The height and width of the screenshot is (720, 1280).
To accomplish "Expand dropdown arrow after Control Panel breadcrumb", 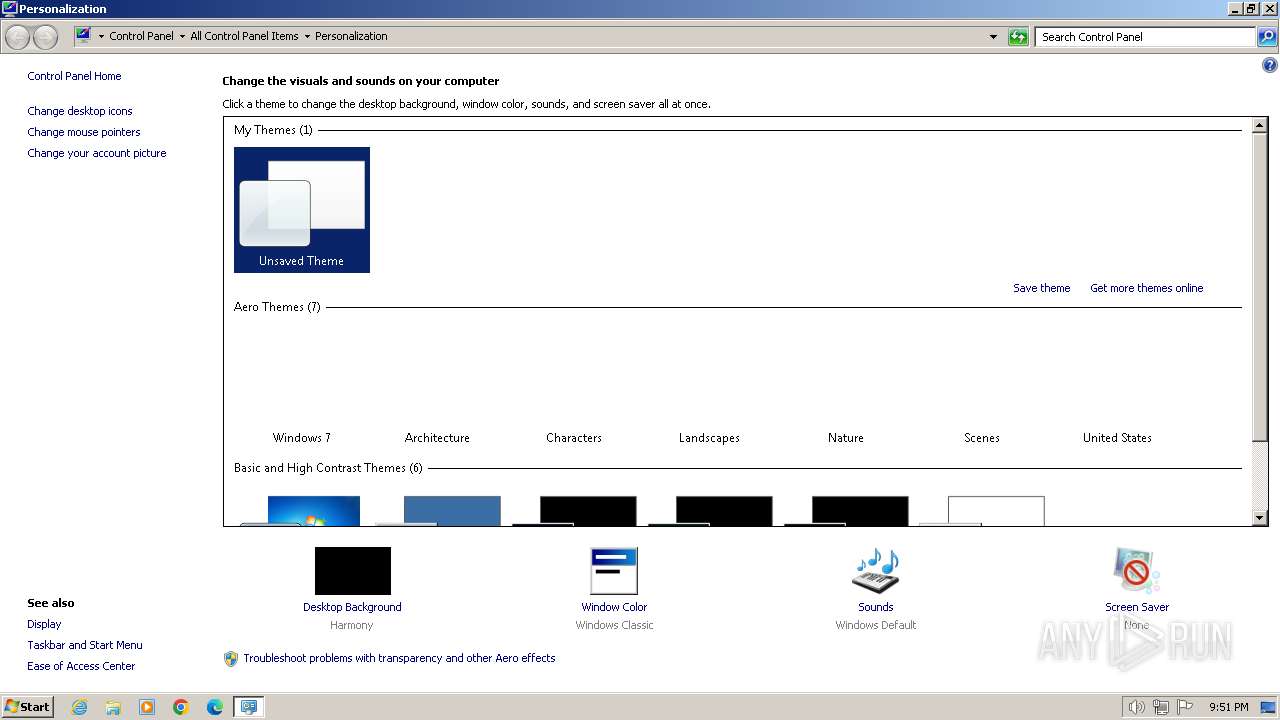I will tap(182, 37).
